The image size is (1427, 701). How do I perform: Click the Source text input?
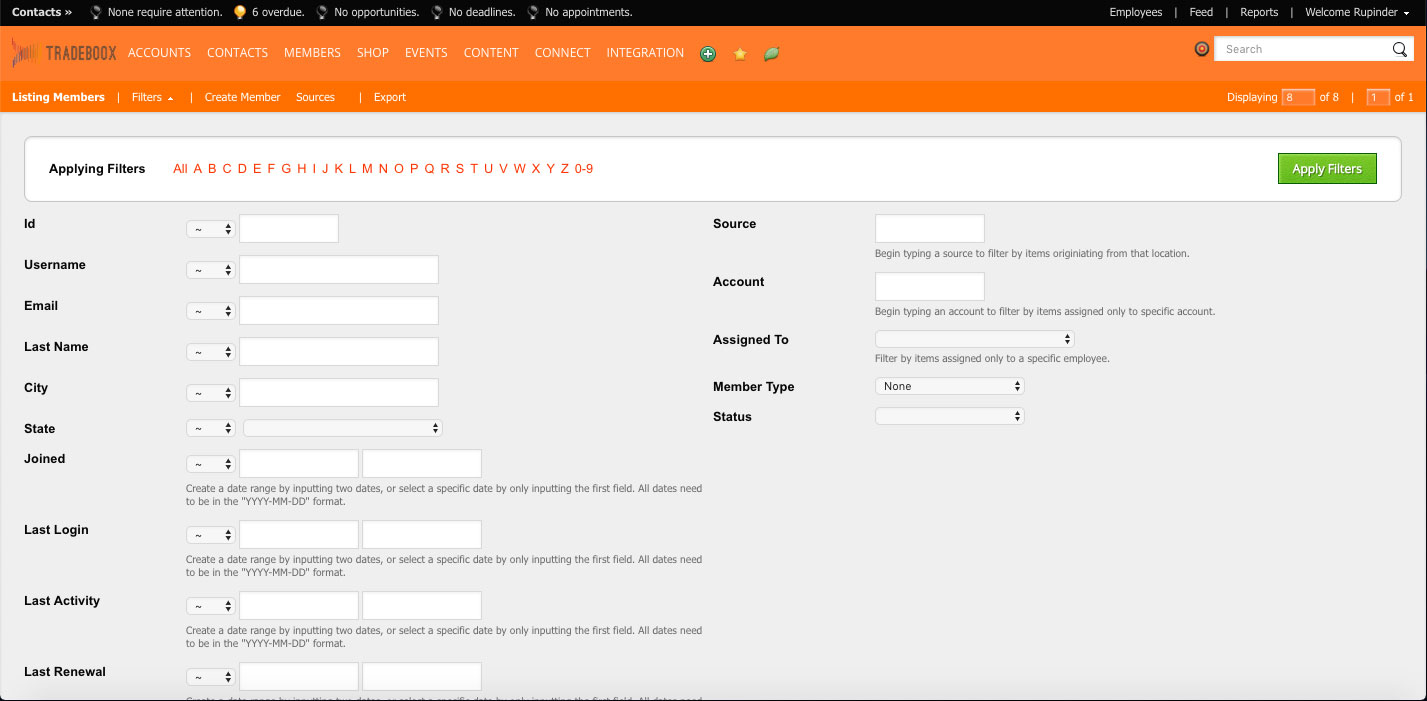click(930, 228)
